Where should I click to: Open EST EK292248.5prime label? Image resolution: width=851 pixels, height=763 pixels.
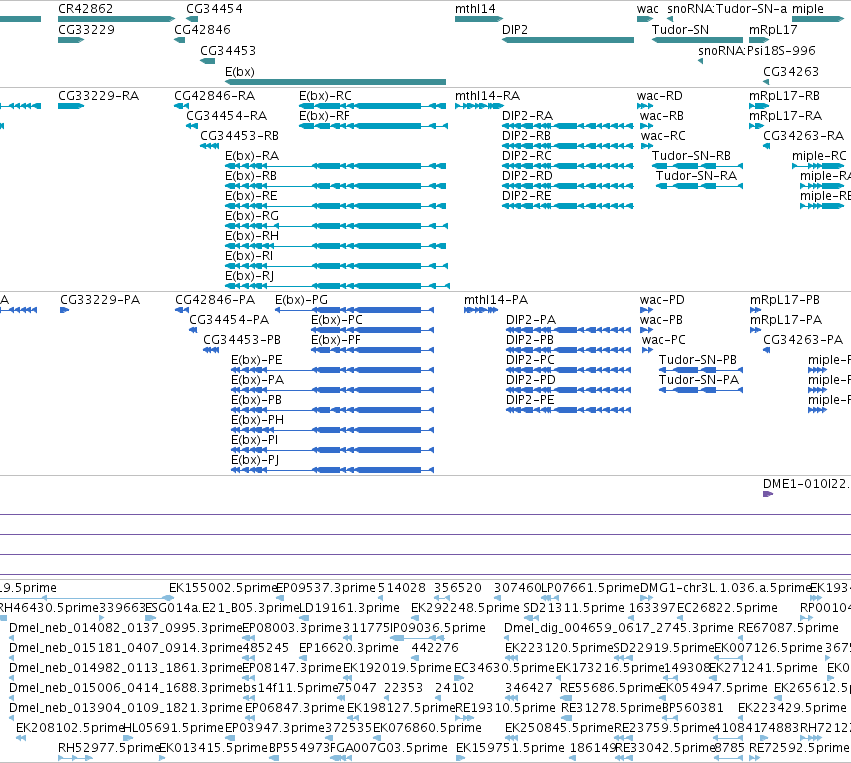tap(465, 608)
